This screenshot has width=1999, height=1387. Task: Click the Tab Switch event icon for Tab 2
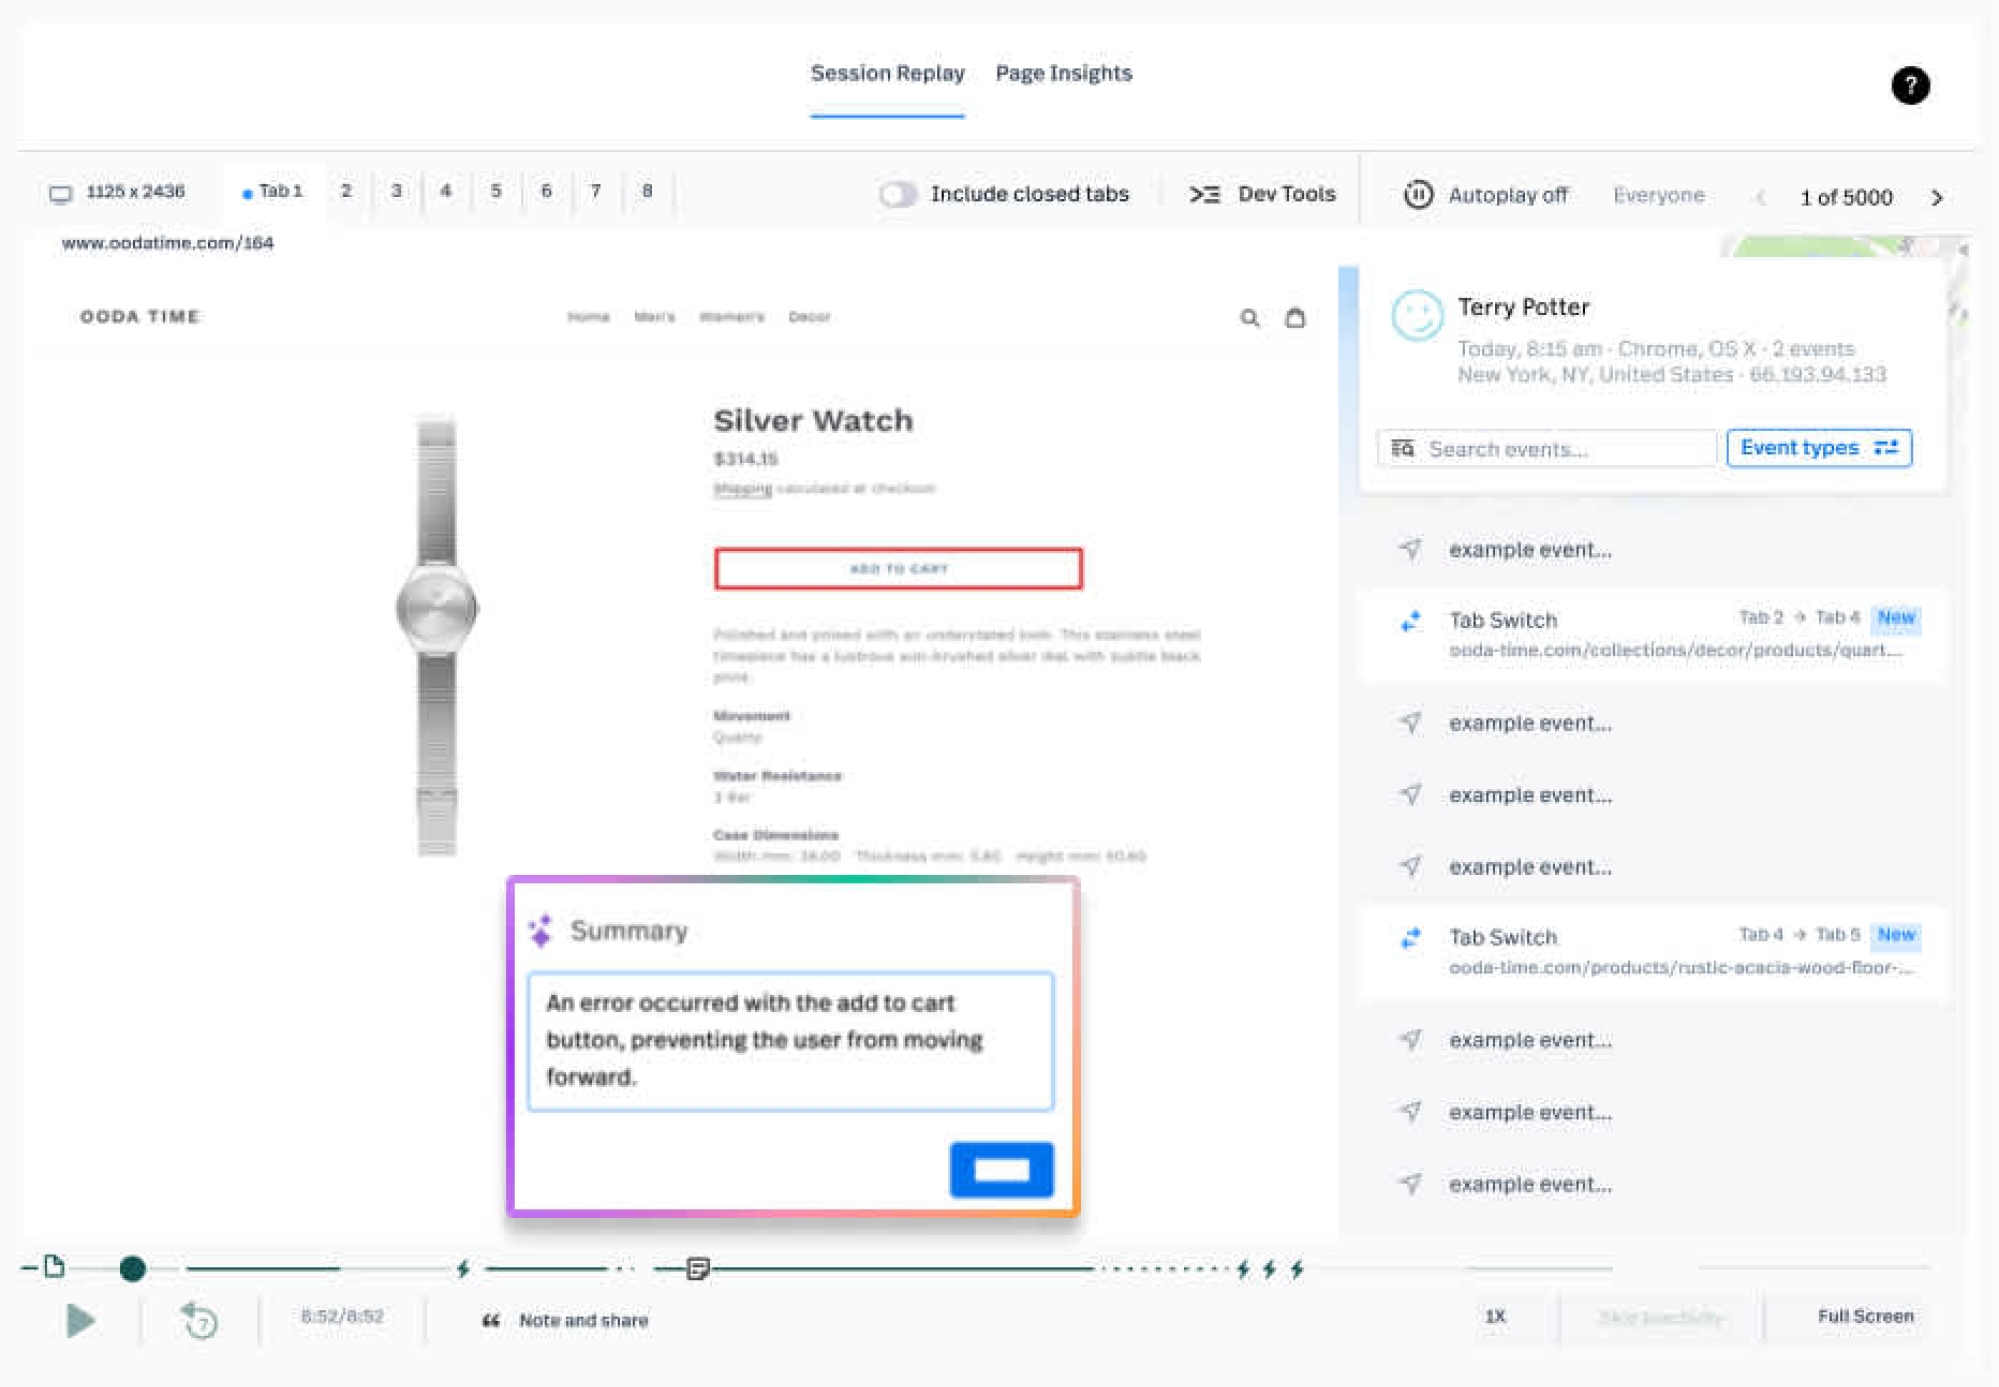(x=1410, y=621)
